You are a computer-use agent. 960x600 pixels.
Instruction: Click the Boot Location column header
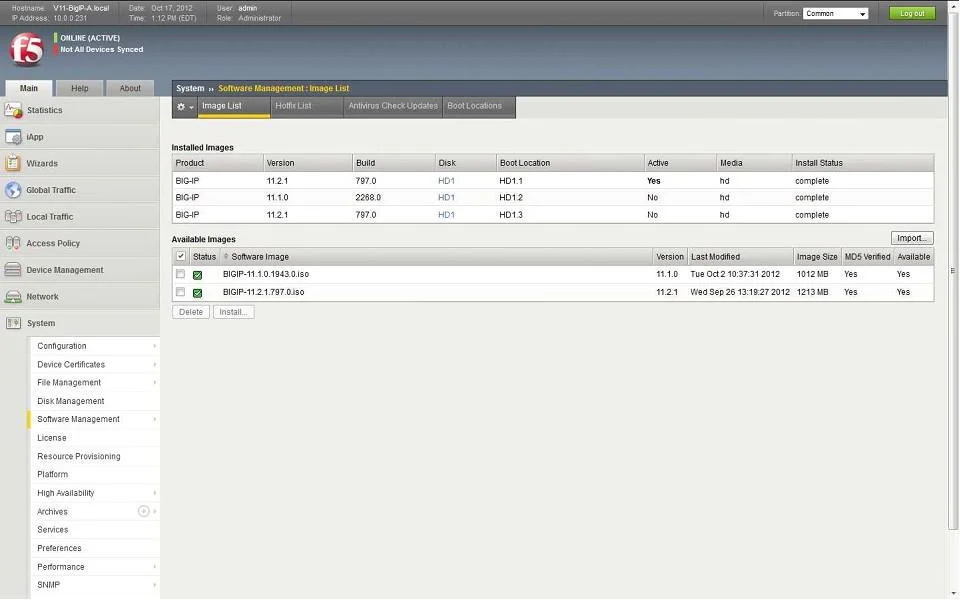tap(570, 163)
